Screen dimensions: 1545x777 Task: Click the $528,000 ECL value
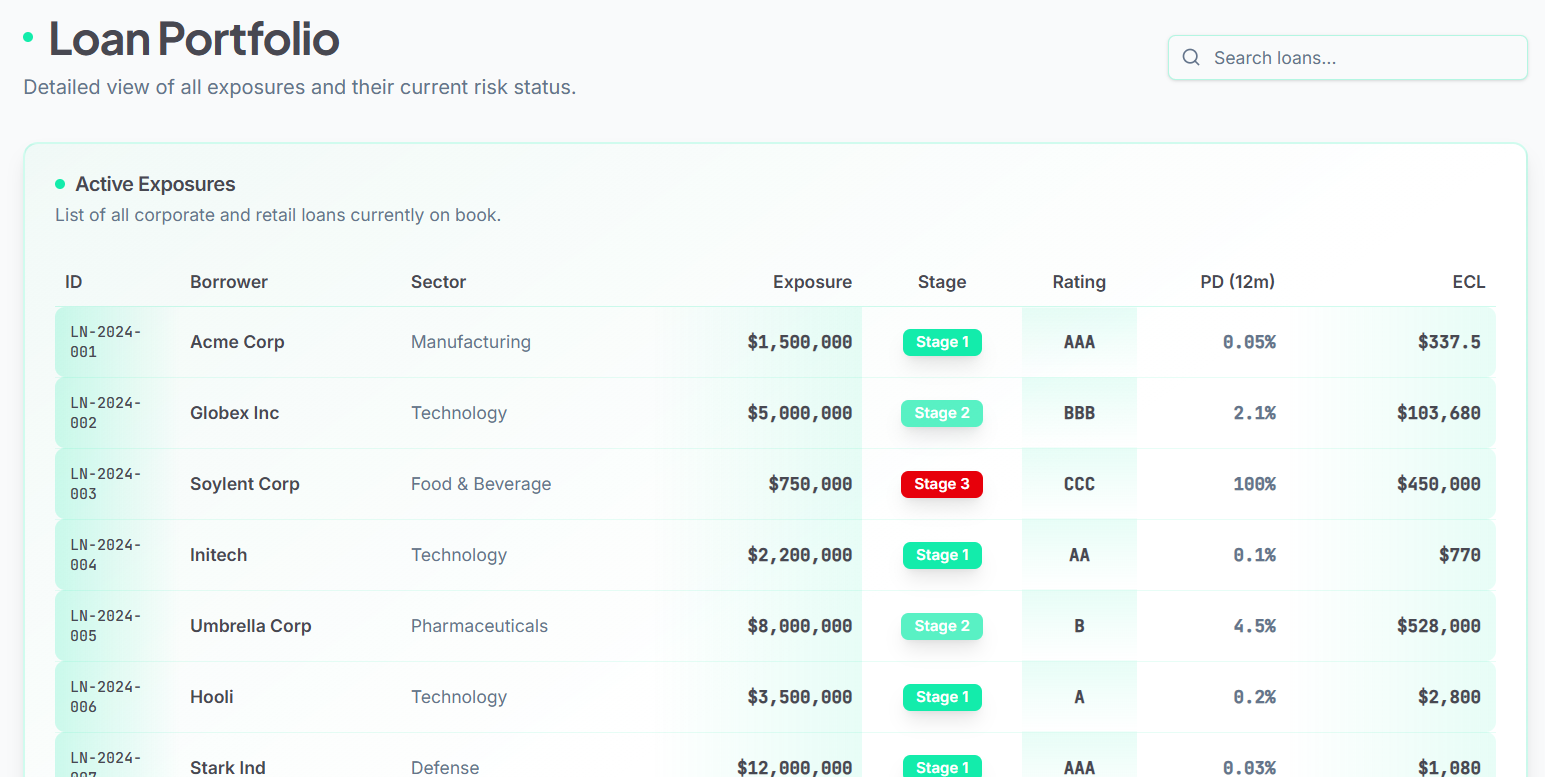[1439, 626]
